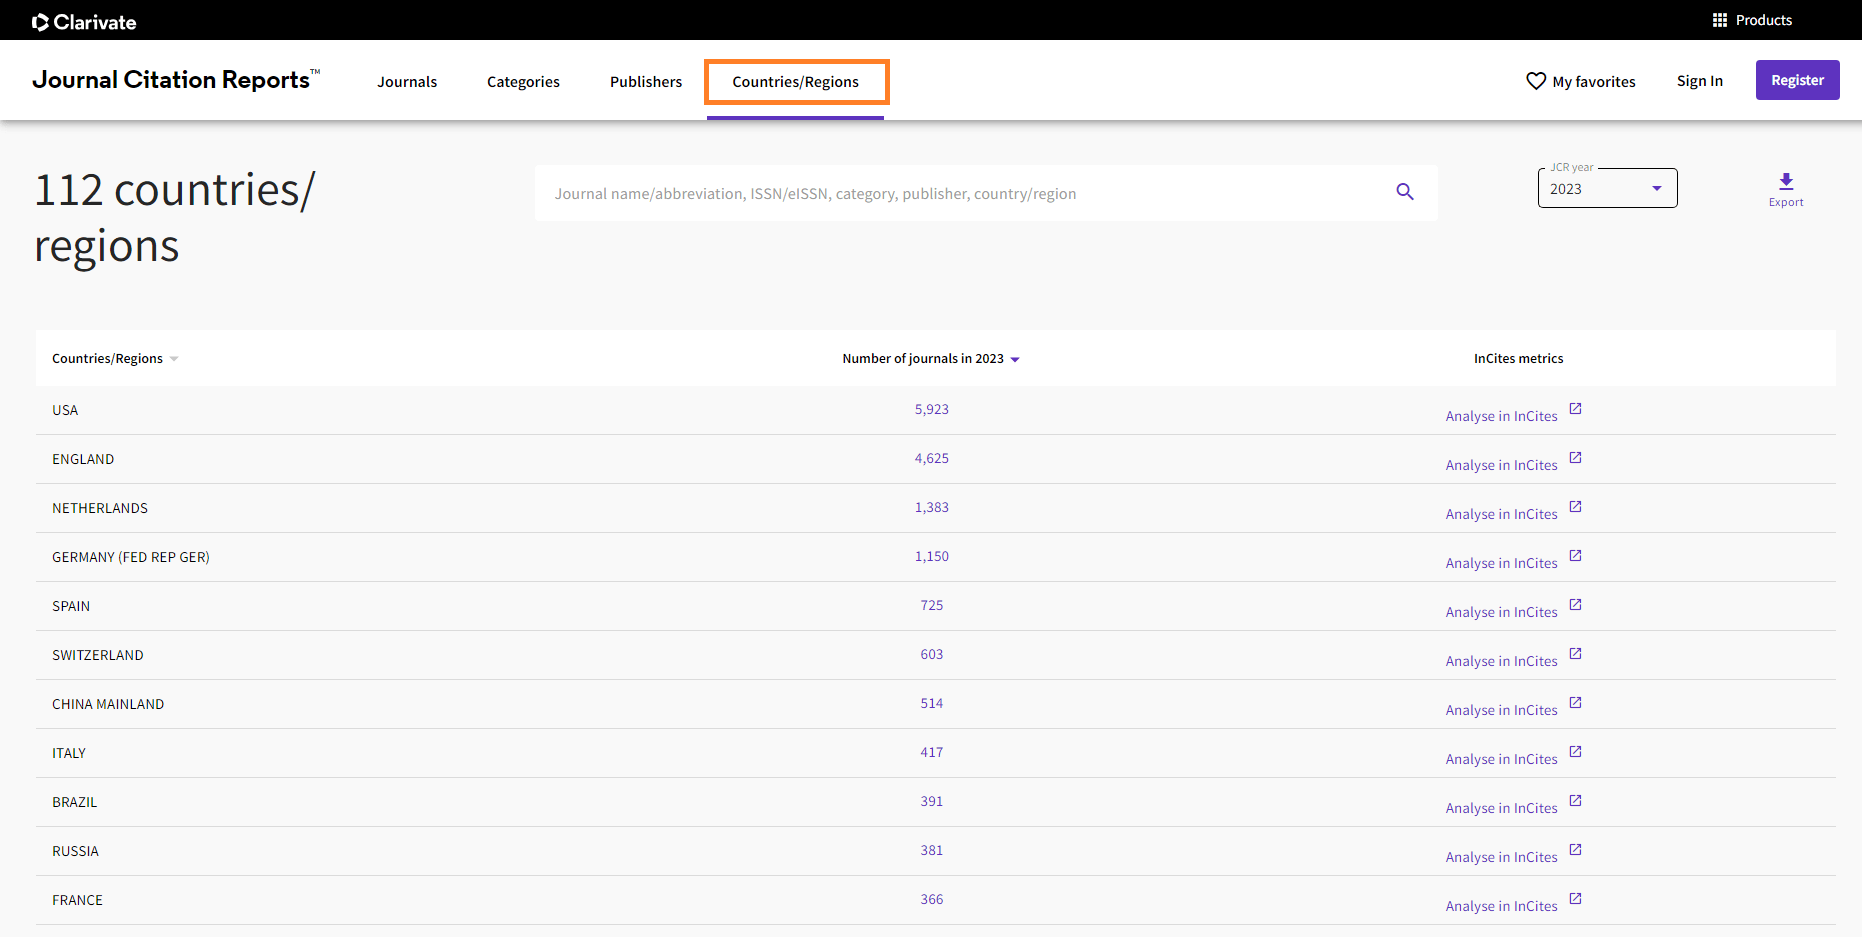Open RUSSIA journal count 381

[931, 850]
